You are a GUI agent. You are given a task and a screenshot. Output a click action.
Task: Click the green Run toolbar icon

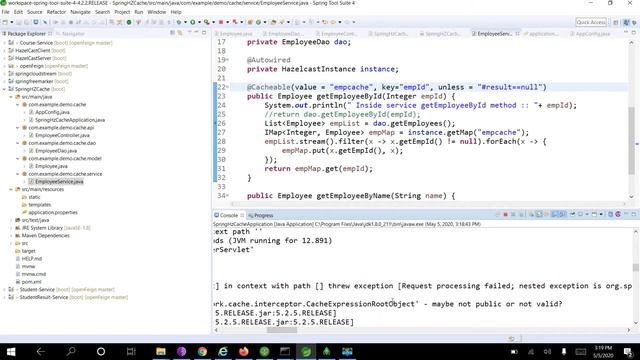pos(193,22)
